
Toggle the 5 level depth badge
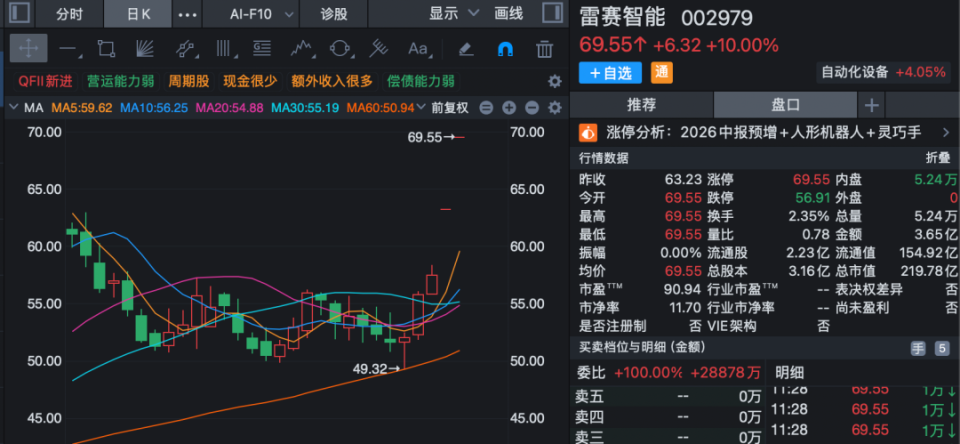[x=941, y=348]
